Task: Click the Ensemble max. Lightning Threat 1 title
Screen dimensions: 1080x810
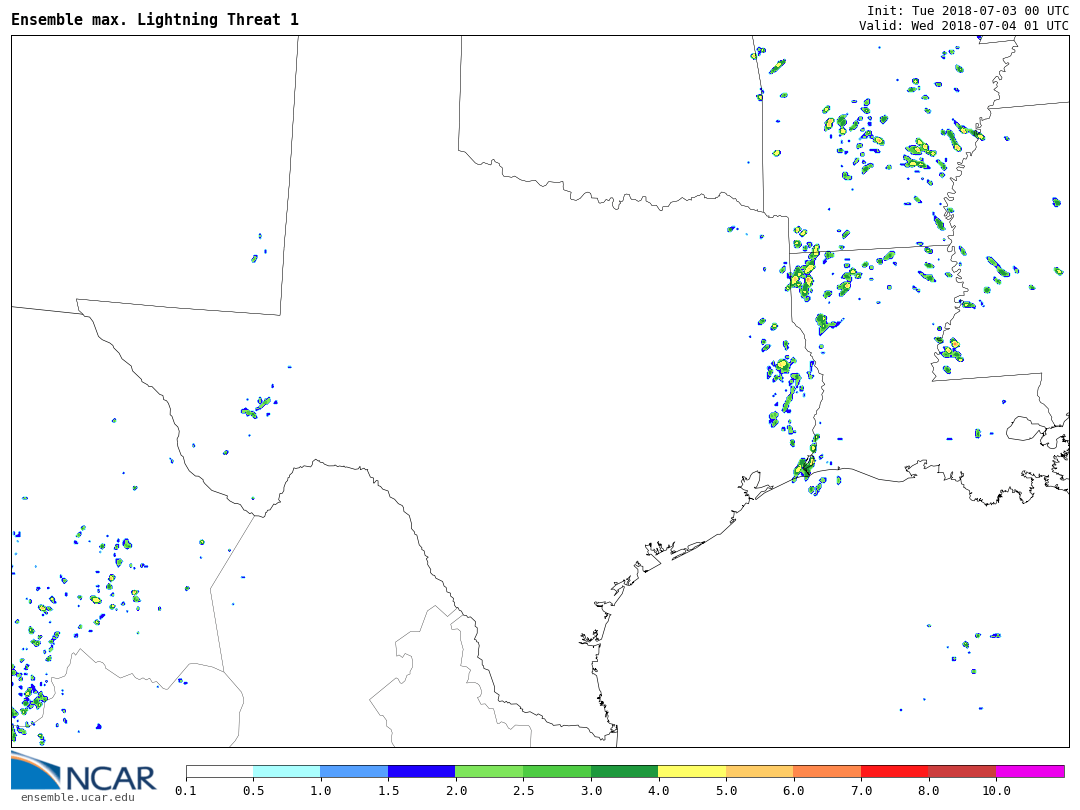Action: pyautogui.click(x=155, y=19)
